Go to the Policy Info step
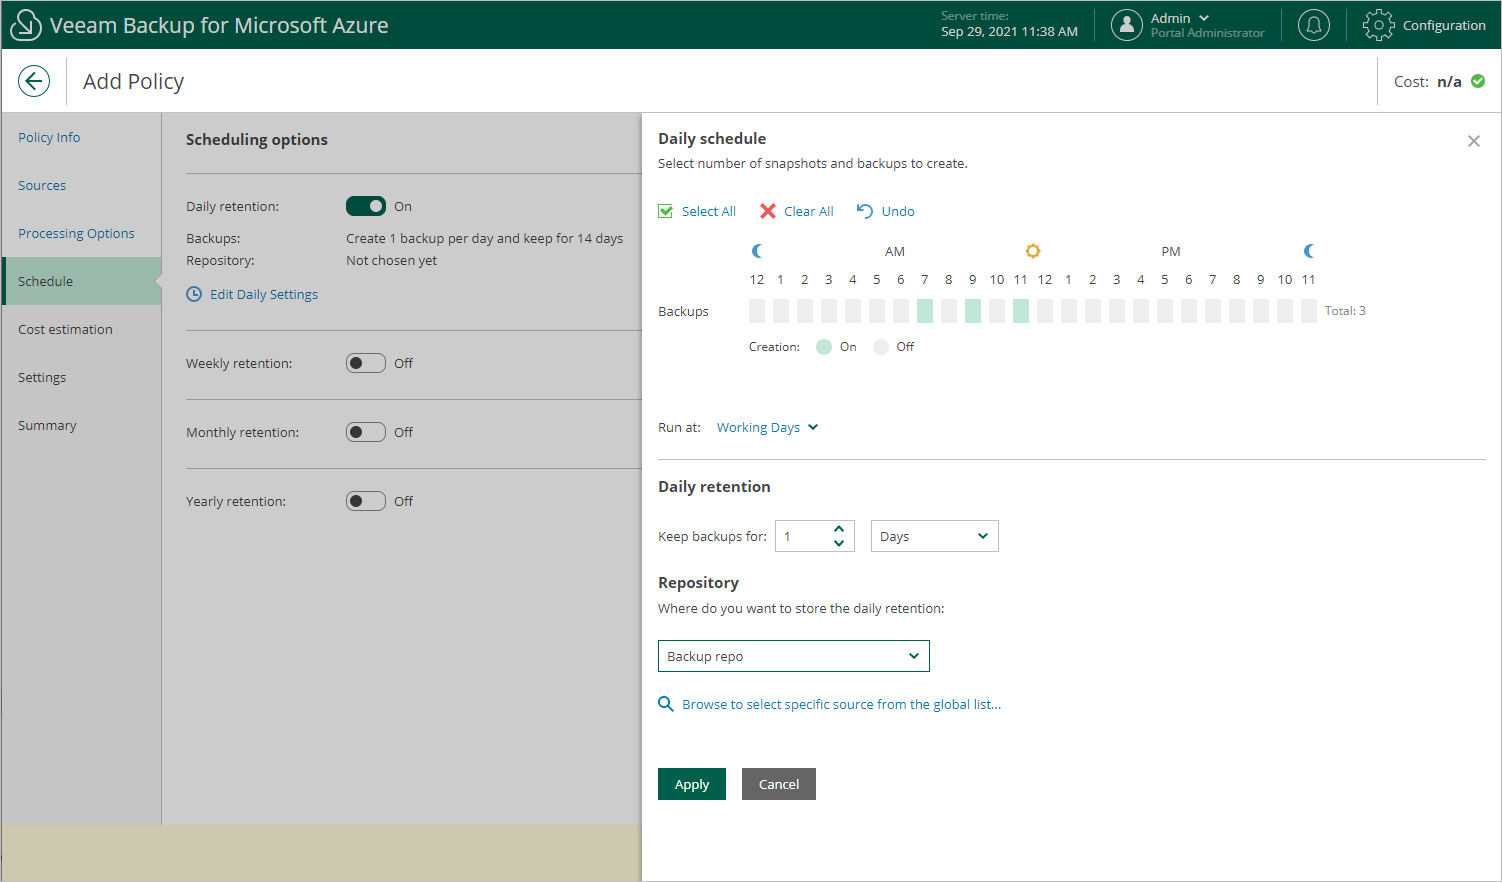The image size is (1502, 882). click(x=49, y=137)
